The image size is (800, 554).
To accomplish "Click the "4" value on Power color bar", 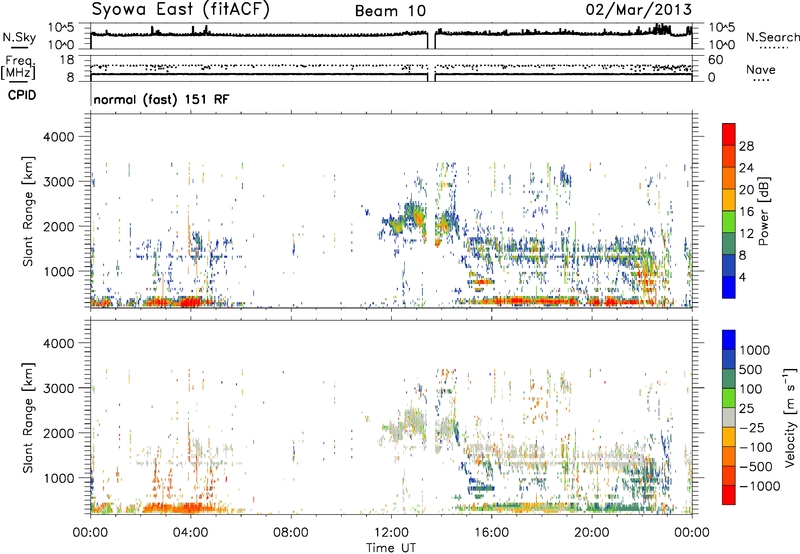I will (743, 277).
